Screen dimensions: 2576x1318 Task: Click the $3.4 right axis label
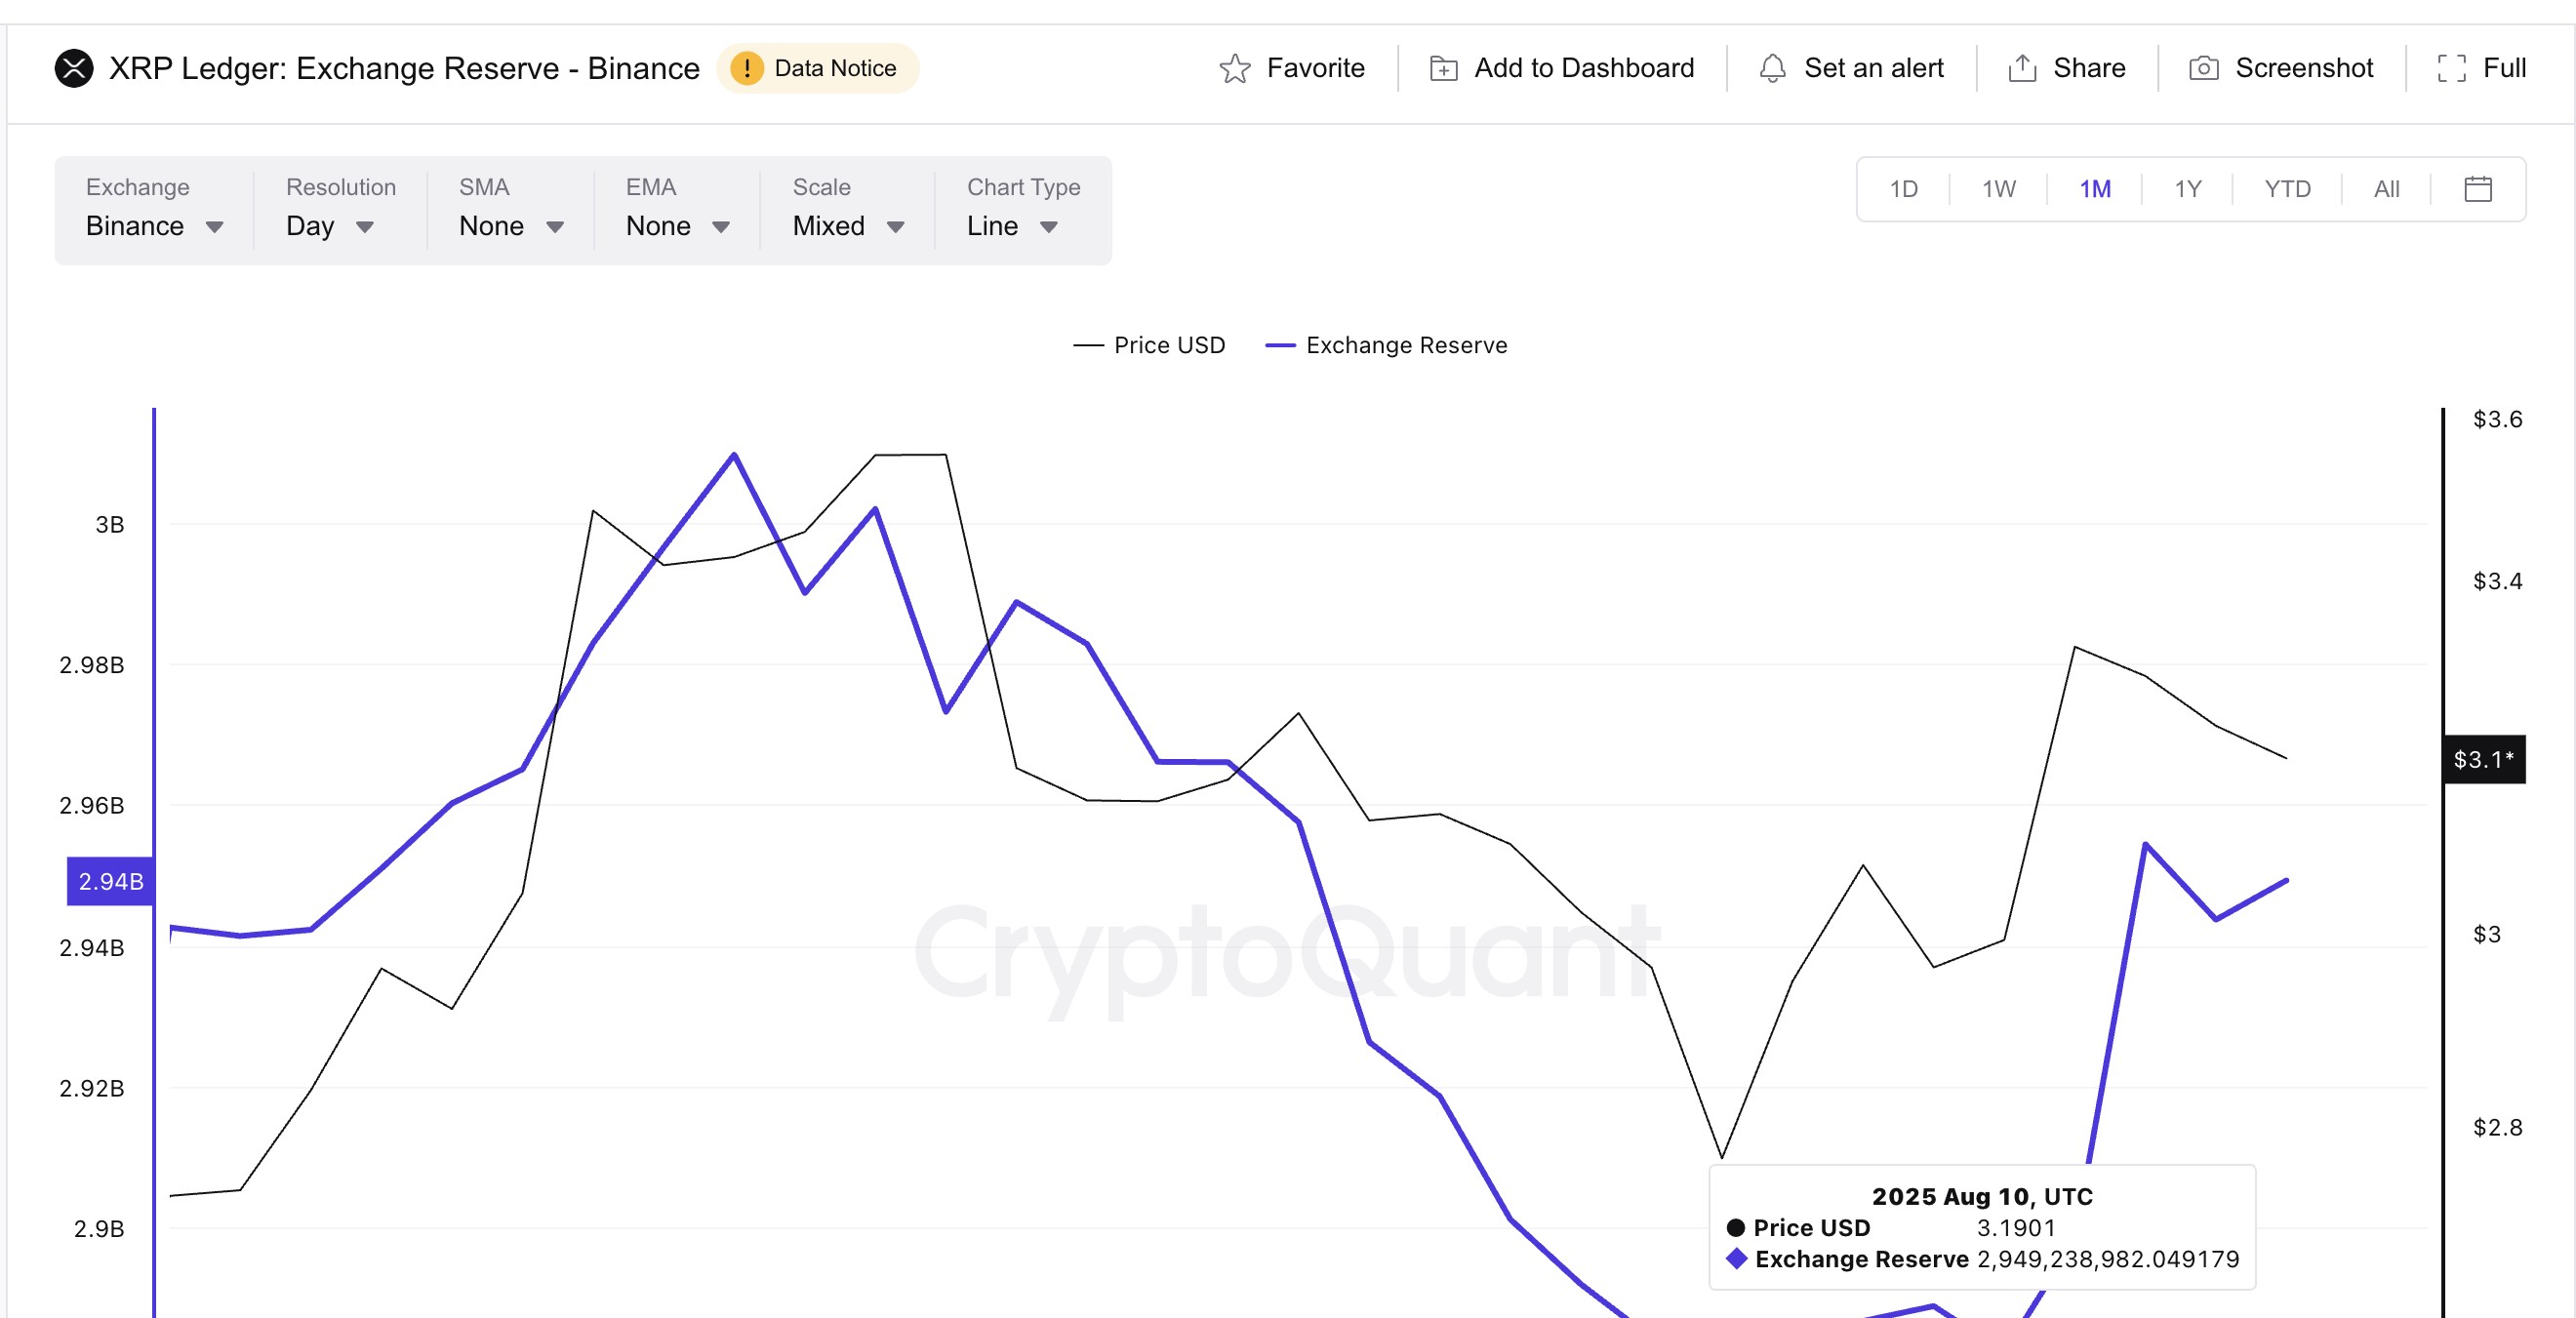pyautogui.click(x=2497, y=581)
